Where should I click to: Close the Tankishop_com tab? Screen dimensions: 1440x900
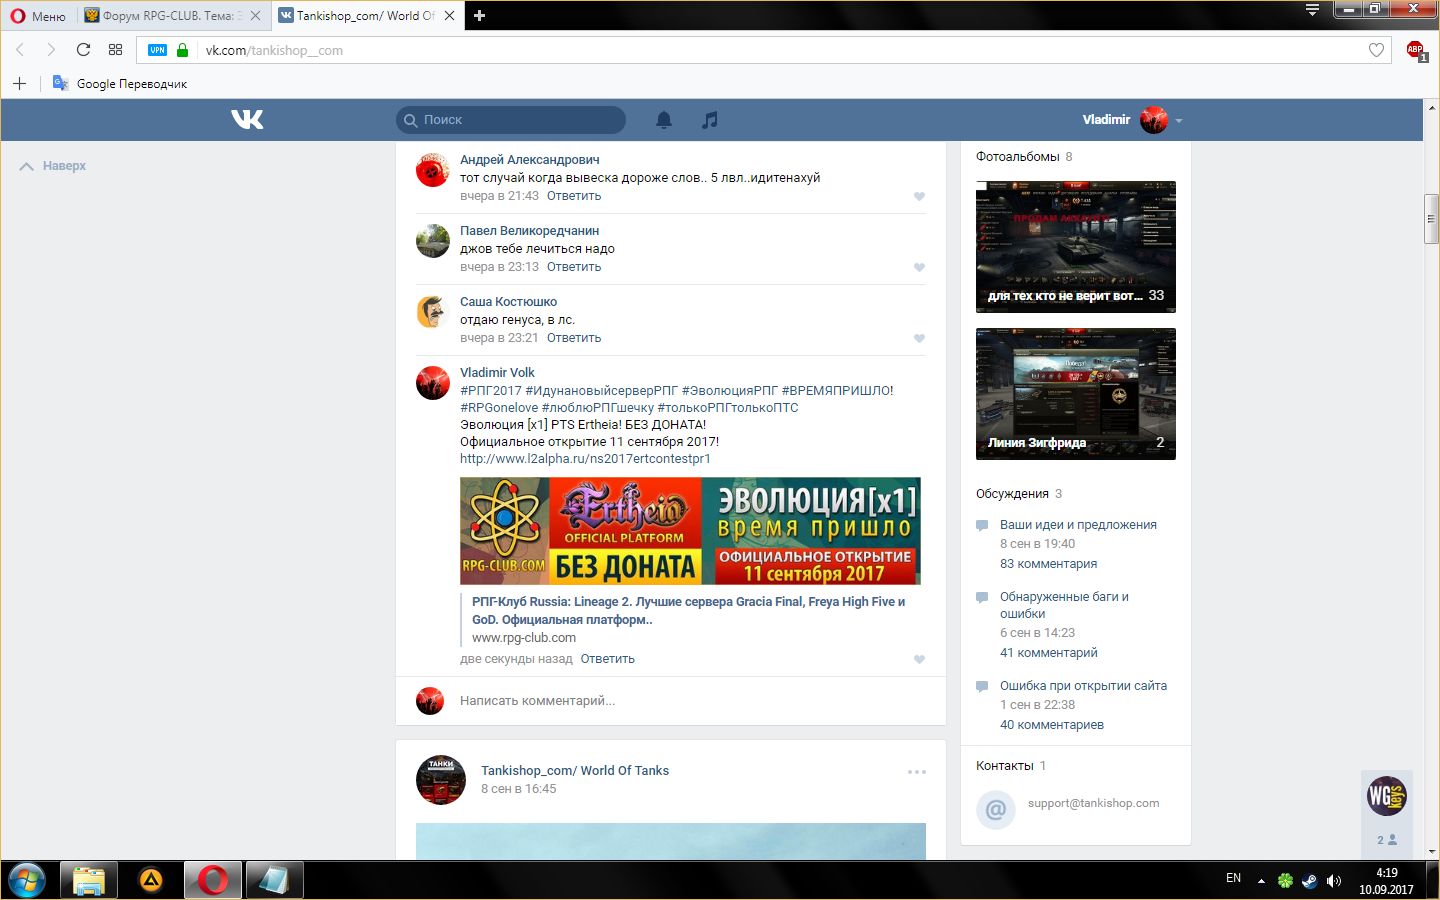click(x=449, y=16)
